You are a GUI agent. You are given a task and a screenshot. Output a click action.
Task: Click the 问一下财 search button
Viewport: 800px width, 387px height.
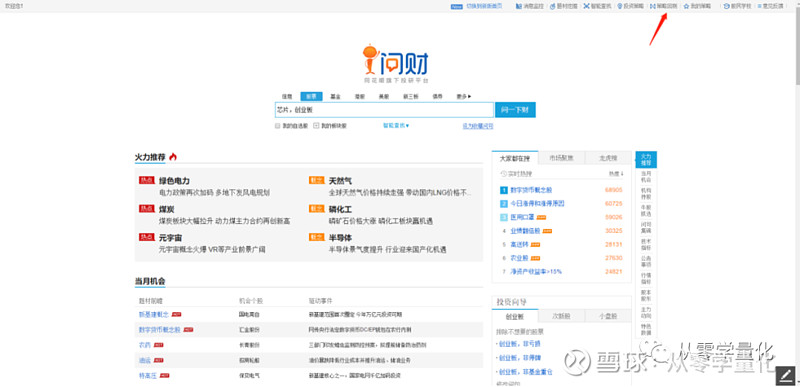pyautogui.click(x=515, y=110)
